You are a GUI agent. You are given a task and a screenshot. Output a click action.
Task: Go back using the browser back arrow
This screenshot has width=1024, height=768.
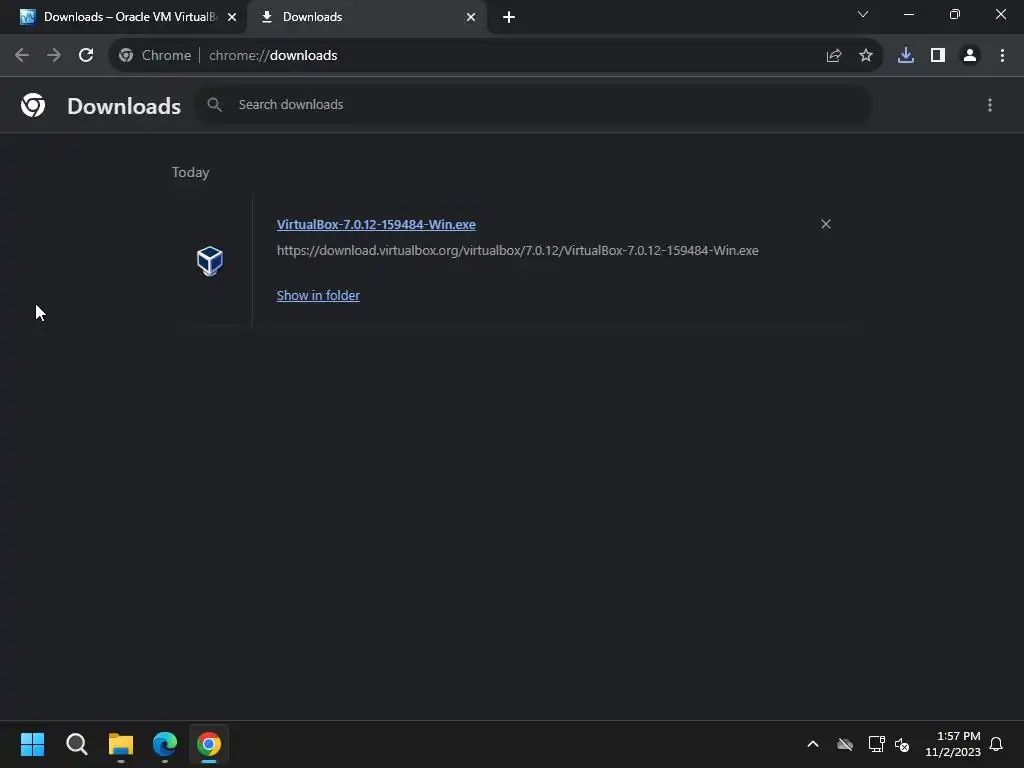coord(22,56)
